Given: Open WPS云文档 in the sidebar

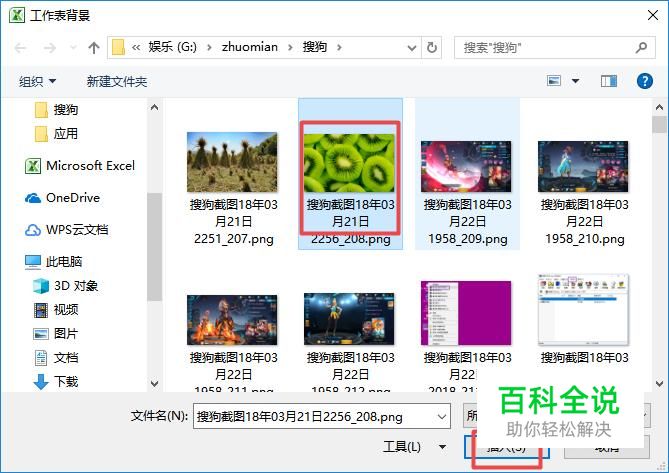Looking at the screenshot, I should [x=67, y=230].
